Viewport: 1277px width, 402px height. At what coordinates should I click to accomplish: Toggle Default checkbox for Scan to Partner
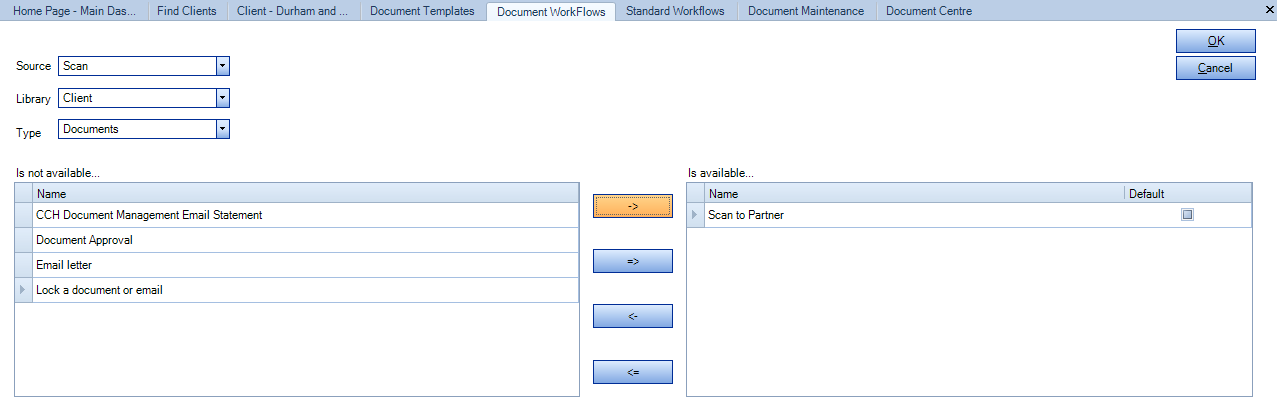point(1187,215)
